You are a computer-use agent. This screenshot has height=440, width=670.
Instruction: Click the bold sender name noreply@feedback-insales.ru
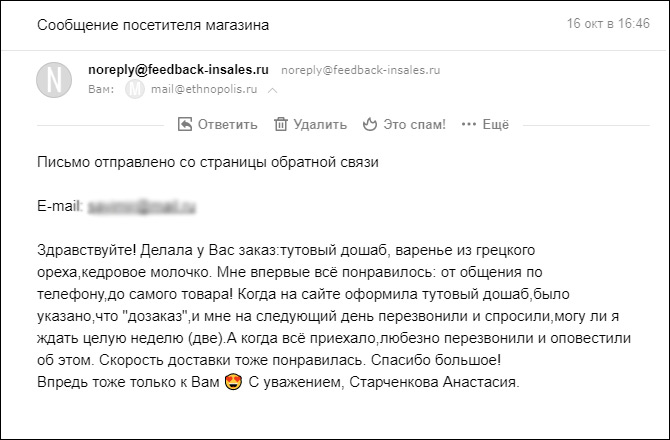[x=179, y=69]
